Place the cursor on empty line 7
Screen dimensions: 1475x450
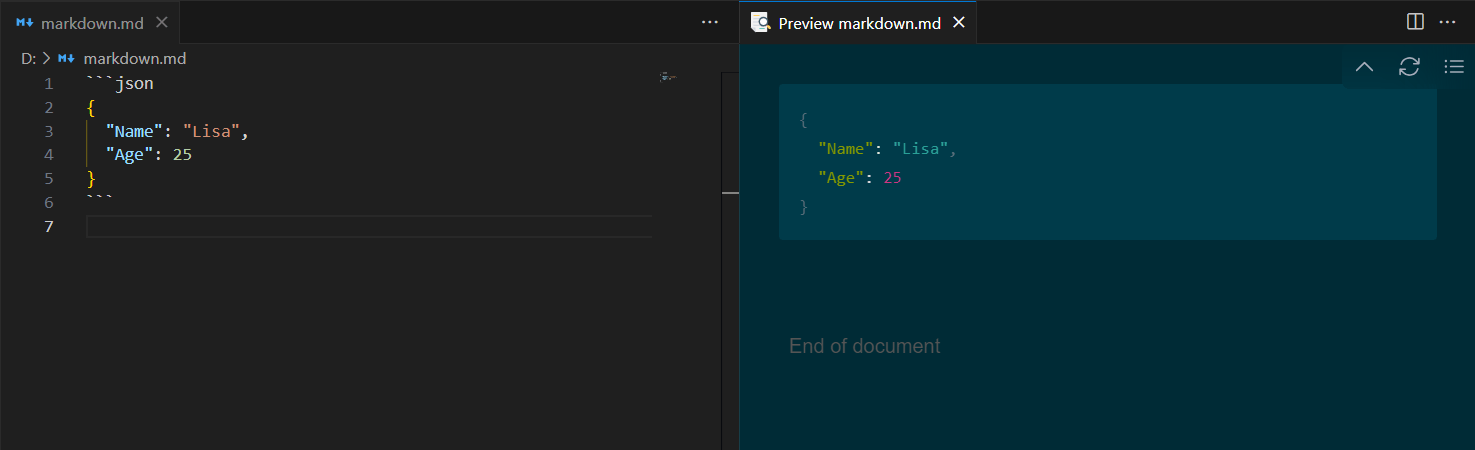click(x=368, y=227)
